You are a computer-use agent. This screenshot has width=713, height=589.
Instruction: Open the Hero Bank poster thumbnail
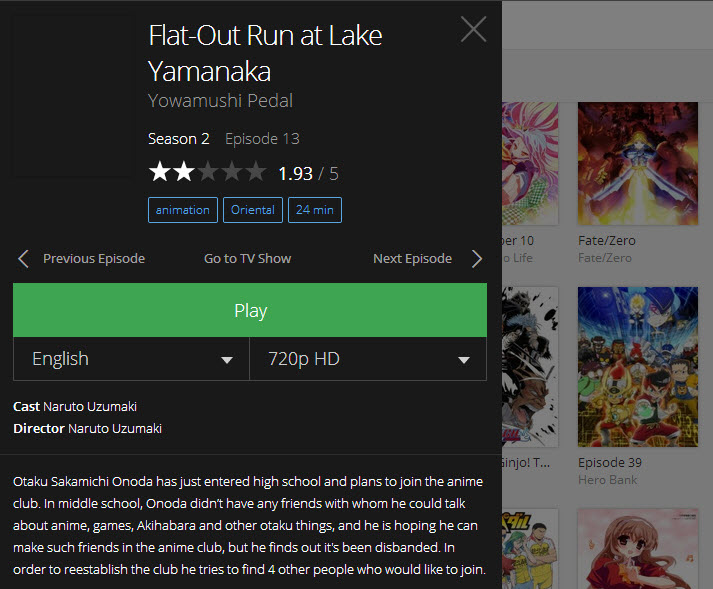(x=638, y=367)
